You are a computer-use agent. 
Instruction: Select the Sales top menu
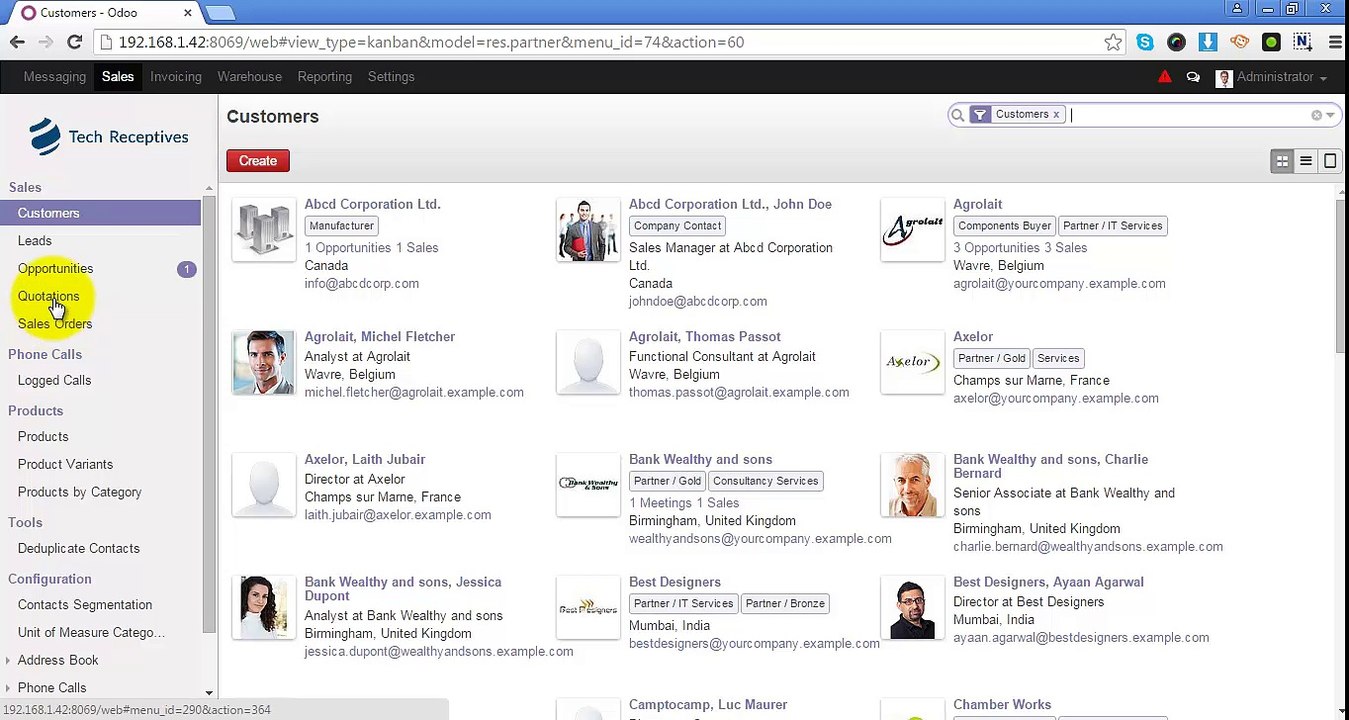pyautogui.click(x=118, y=77)
